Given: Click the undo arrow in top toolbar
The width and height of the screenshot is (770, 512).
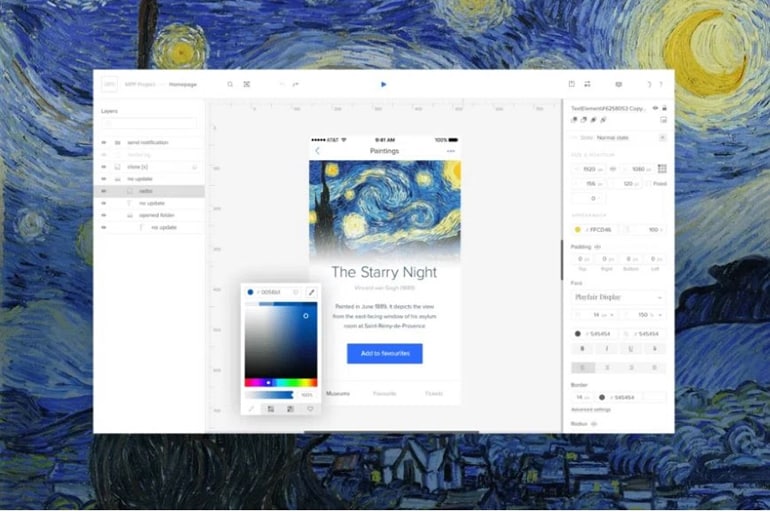Looking at the screenshot, I should coord(282,84).
